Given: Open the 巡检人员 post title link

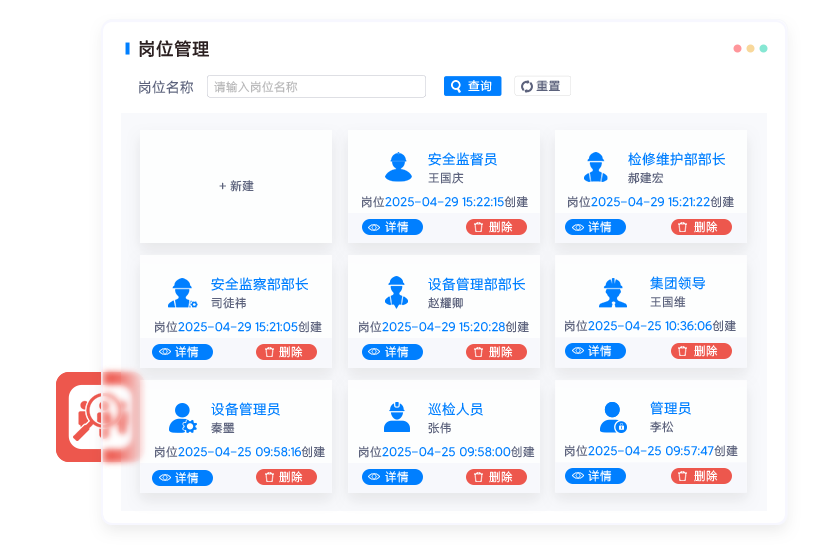Looking at the screenshot, I should click(455, 409).
